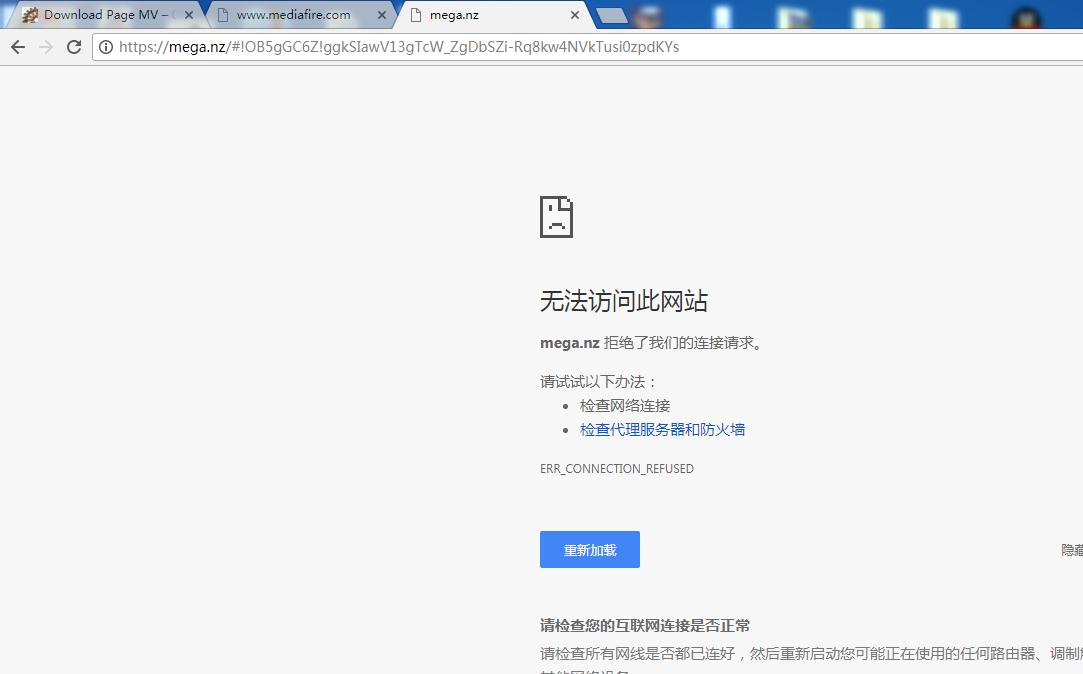
Task: Click the sad page error icon
Action: (x=556, y=217)
